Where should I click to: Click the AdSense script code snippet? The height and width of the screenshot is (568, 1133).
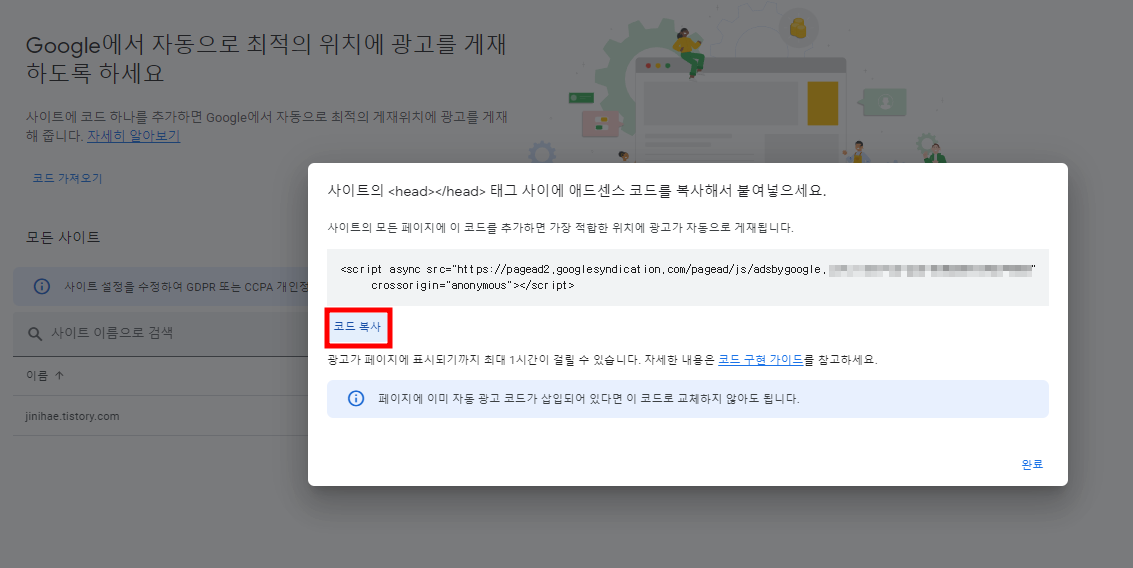[687, 277]
